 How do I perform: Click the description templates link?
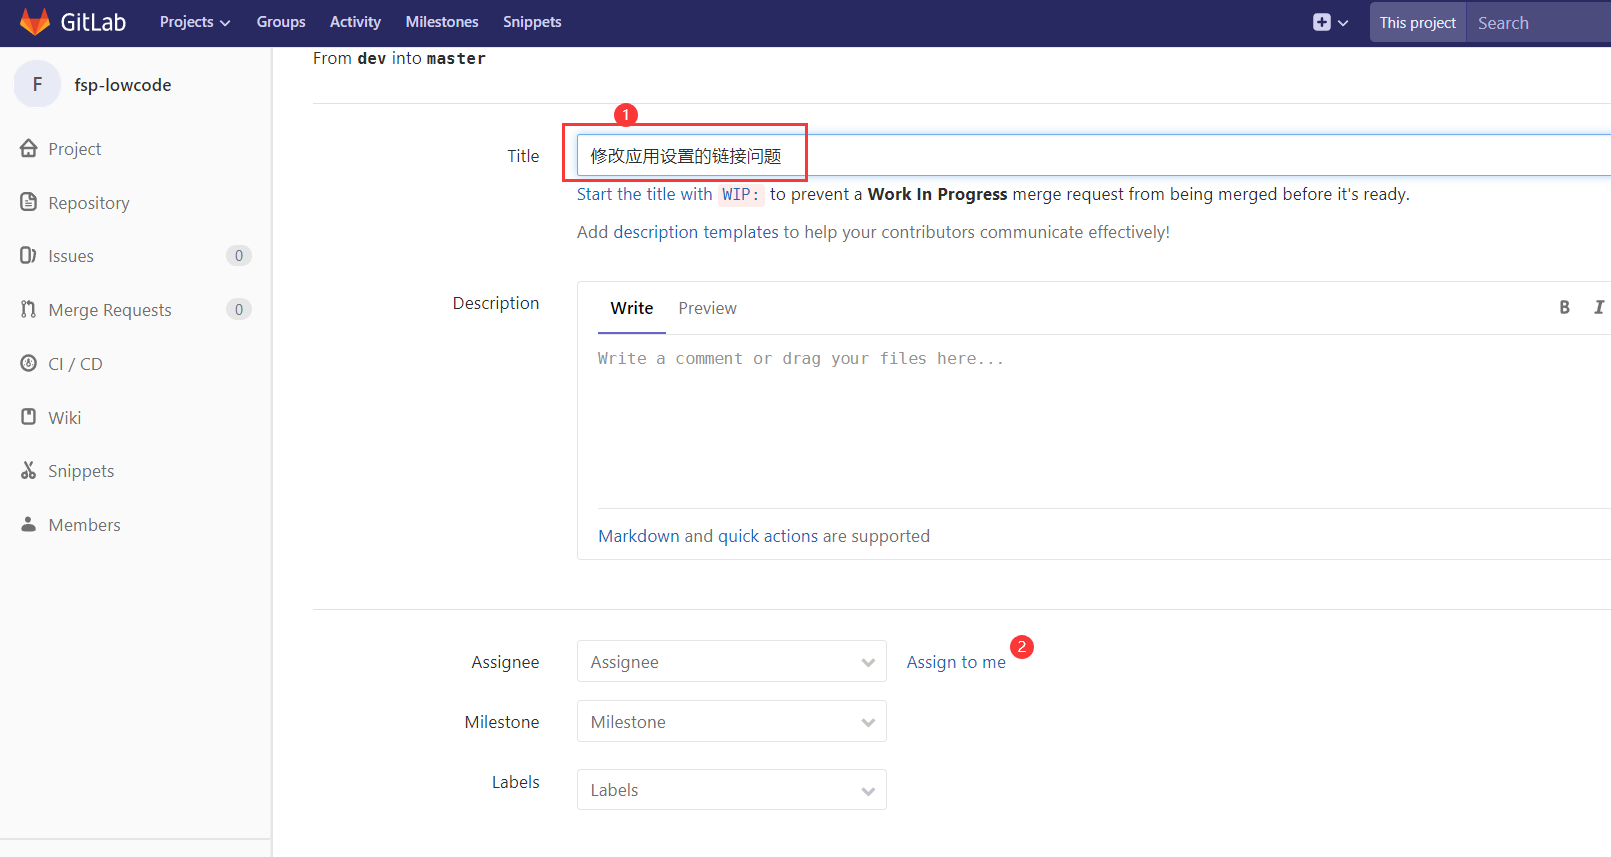pos(696,232)
